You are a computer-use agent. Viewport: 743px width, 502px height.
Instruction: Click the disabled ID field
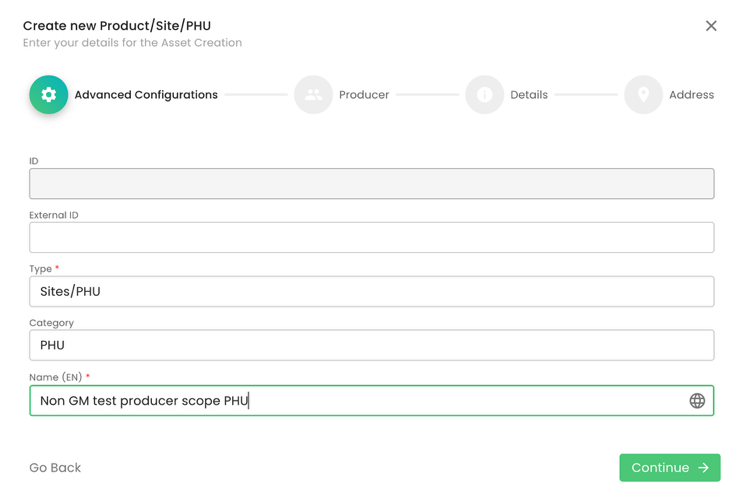click(x=371, y=184)
